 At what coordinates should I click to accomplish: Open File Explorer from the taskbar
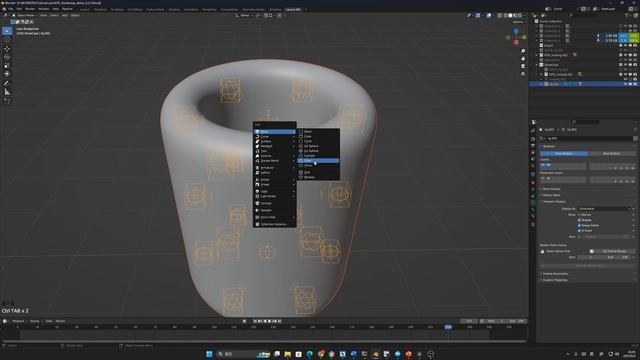tap(287, 354)
